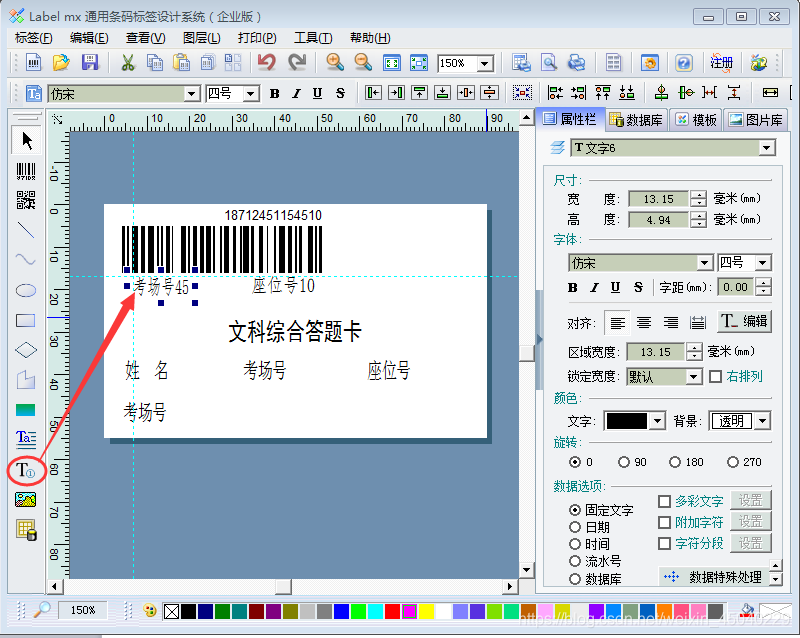
Task: Open the toolbar font 仿宋 dropdown
Action: tap(191, 94)
